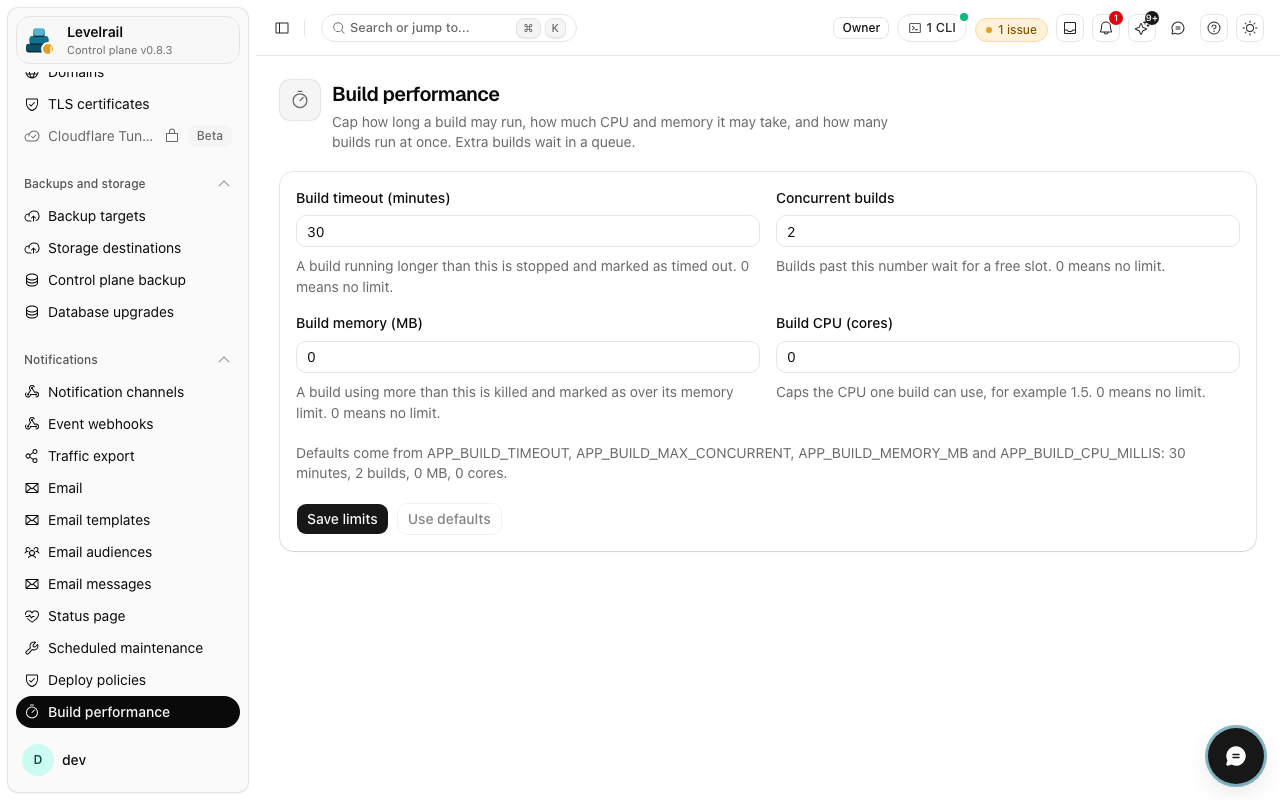This screenshot has height=800, width=1280.
Task: Open Control plane backup page
Action: click(128, 280)
